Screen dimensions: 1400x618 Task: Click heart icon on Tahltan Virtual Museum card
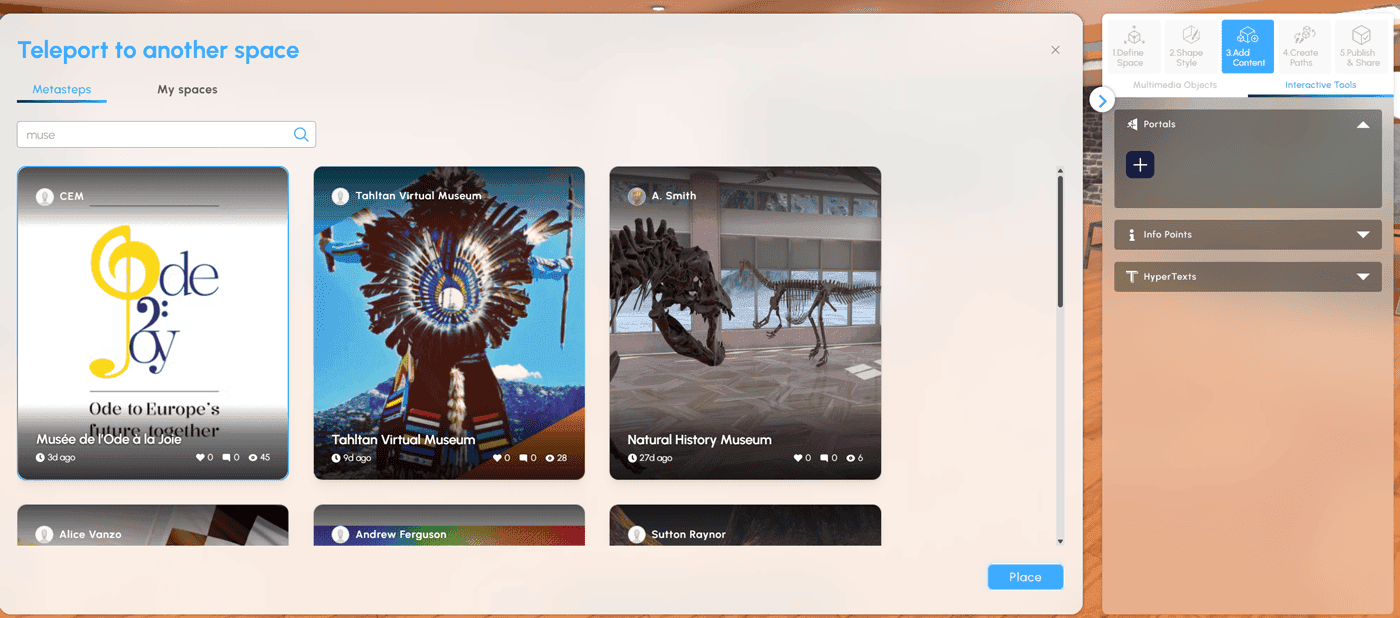(x=497, y=458)
